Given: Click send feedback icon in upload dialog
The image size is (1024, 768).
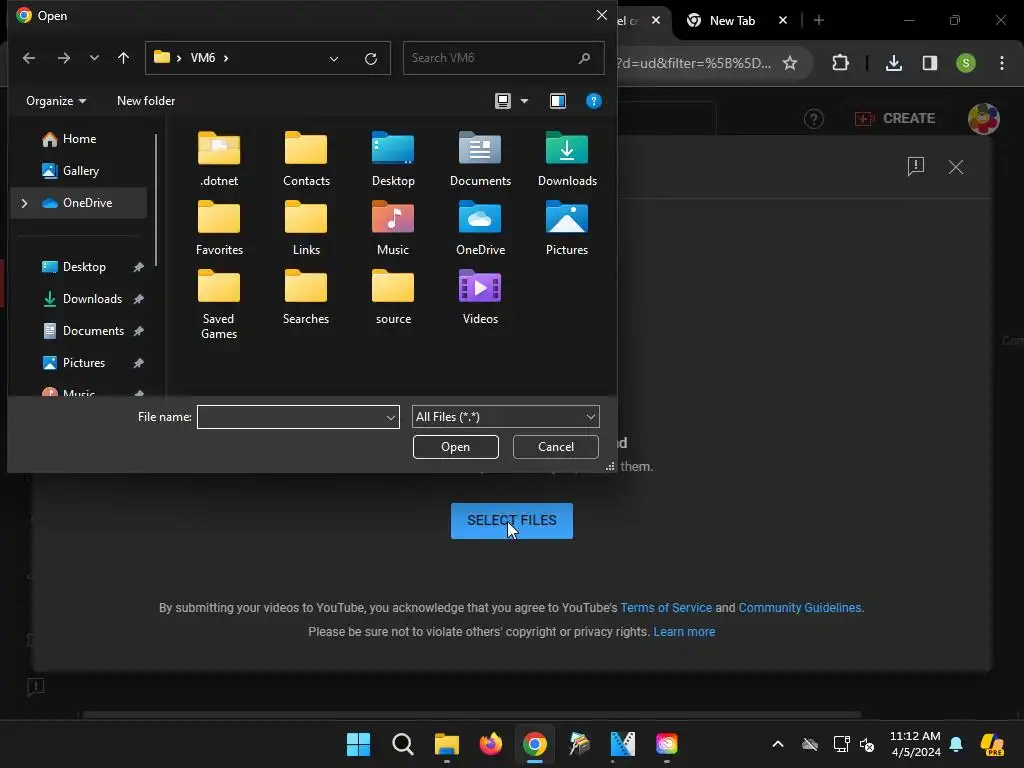Looking at the screenshot, I should (x=916, y=167).
